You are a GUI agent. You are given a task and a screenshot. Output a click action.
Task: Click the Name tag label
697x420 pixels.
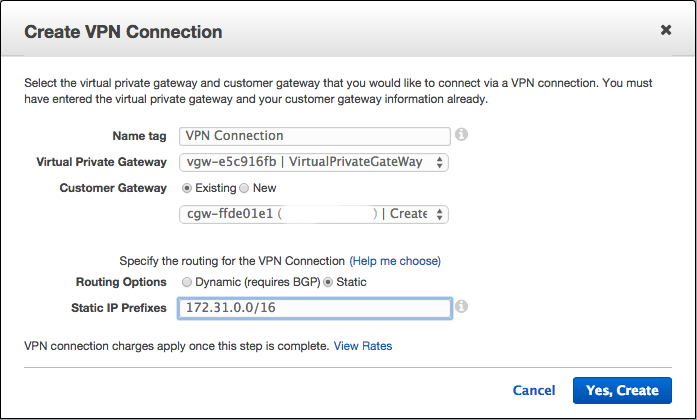139,136
